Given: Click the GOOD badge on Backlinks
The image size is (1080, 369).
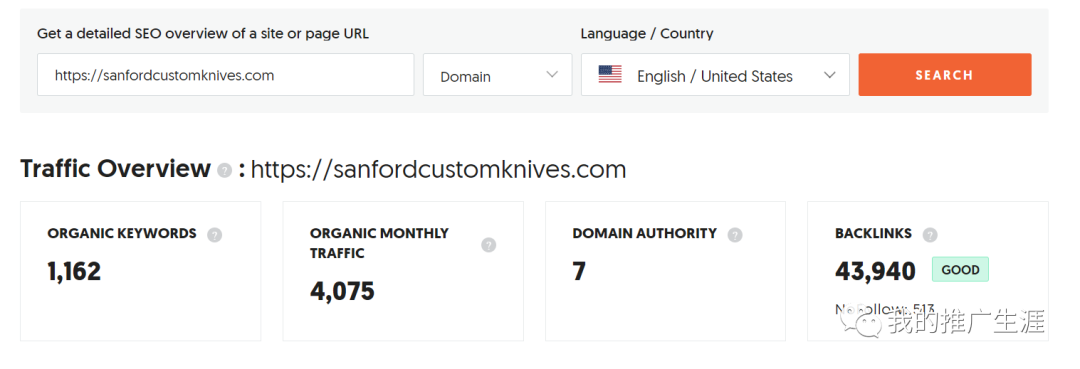Looking at the screenshot, I should (960, 270).
